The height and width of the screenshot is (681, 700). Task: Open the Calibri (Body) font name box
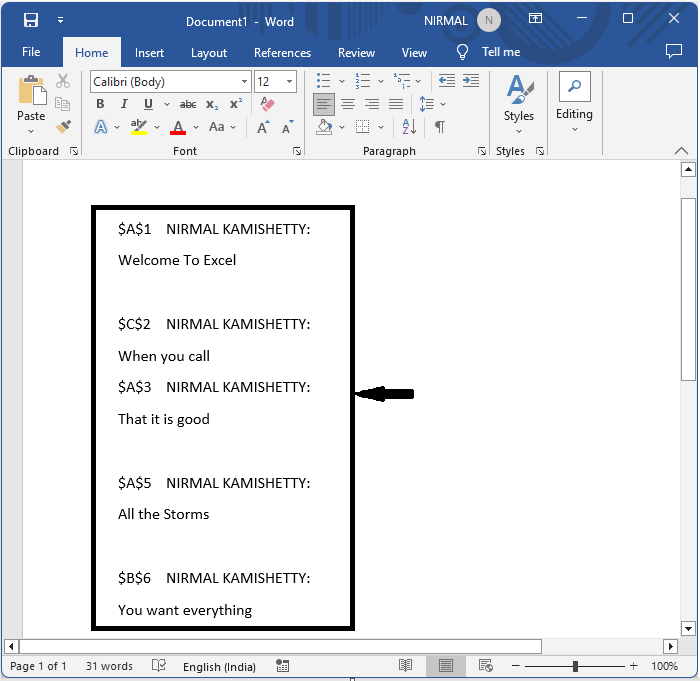[170, 82]
